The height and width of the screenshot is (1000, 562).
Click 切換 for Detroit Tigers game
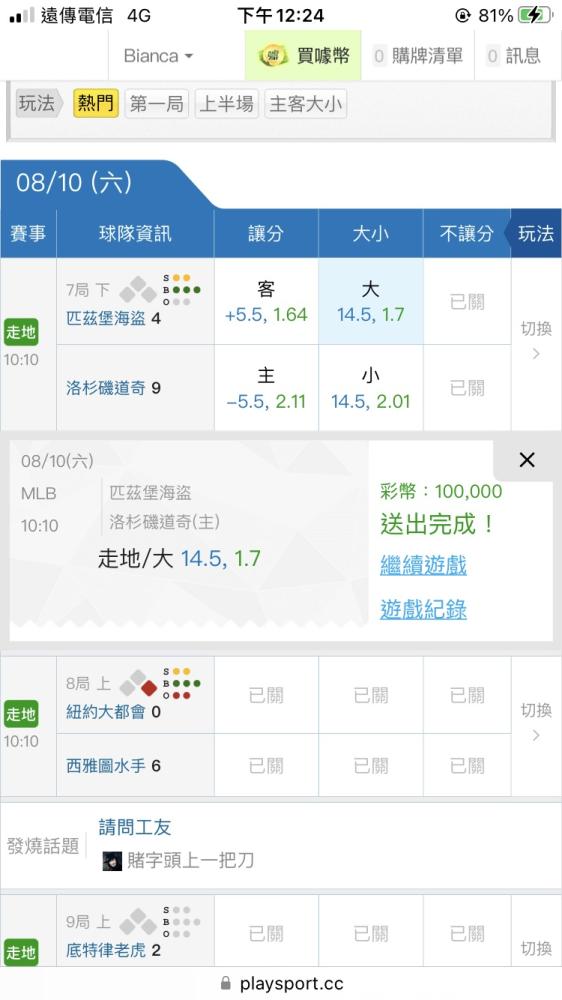tap(536, 948)
